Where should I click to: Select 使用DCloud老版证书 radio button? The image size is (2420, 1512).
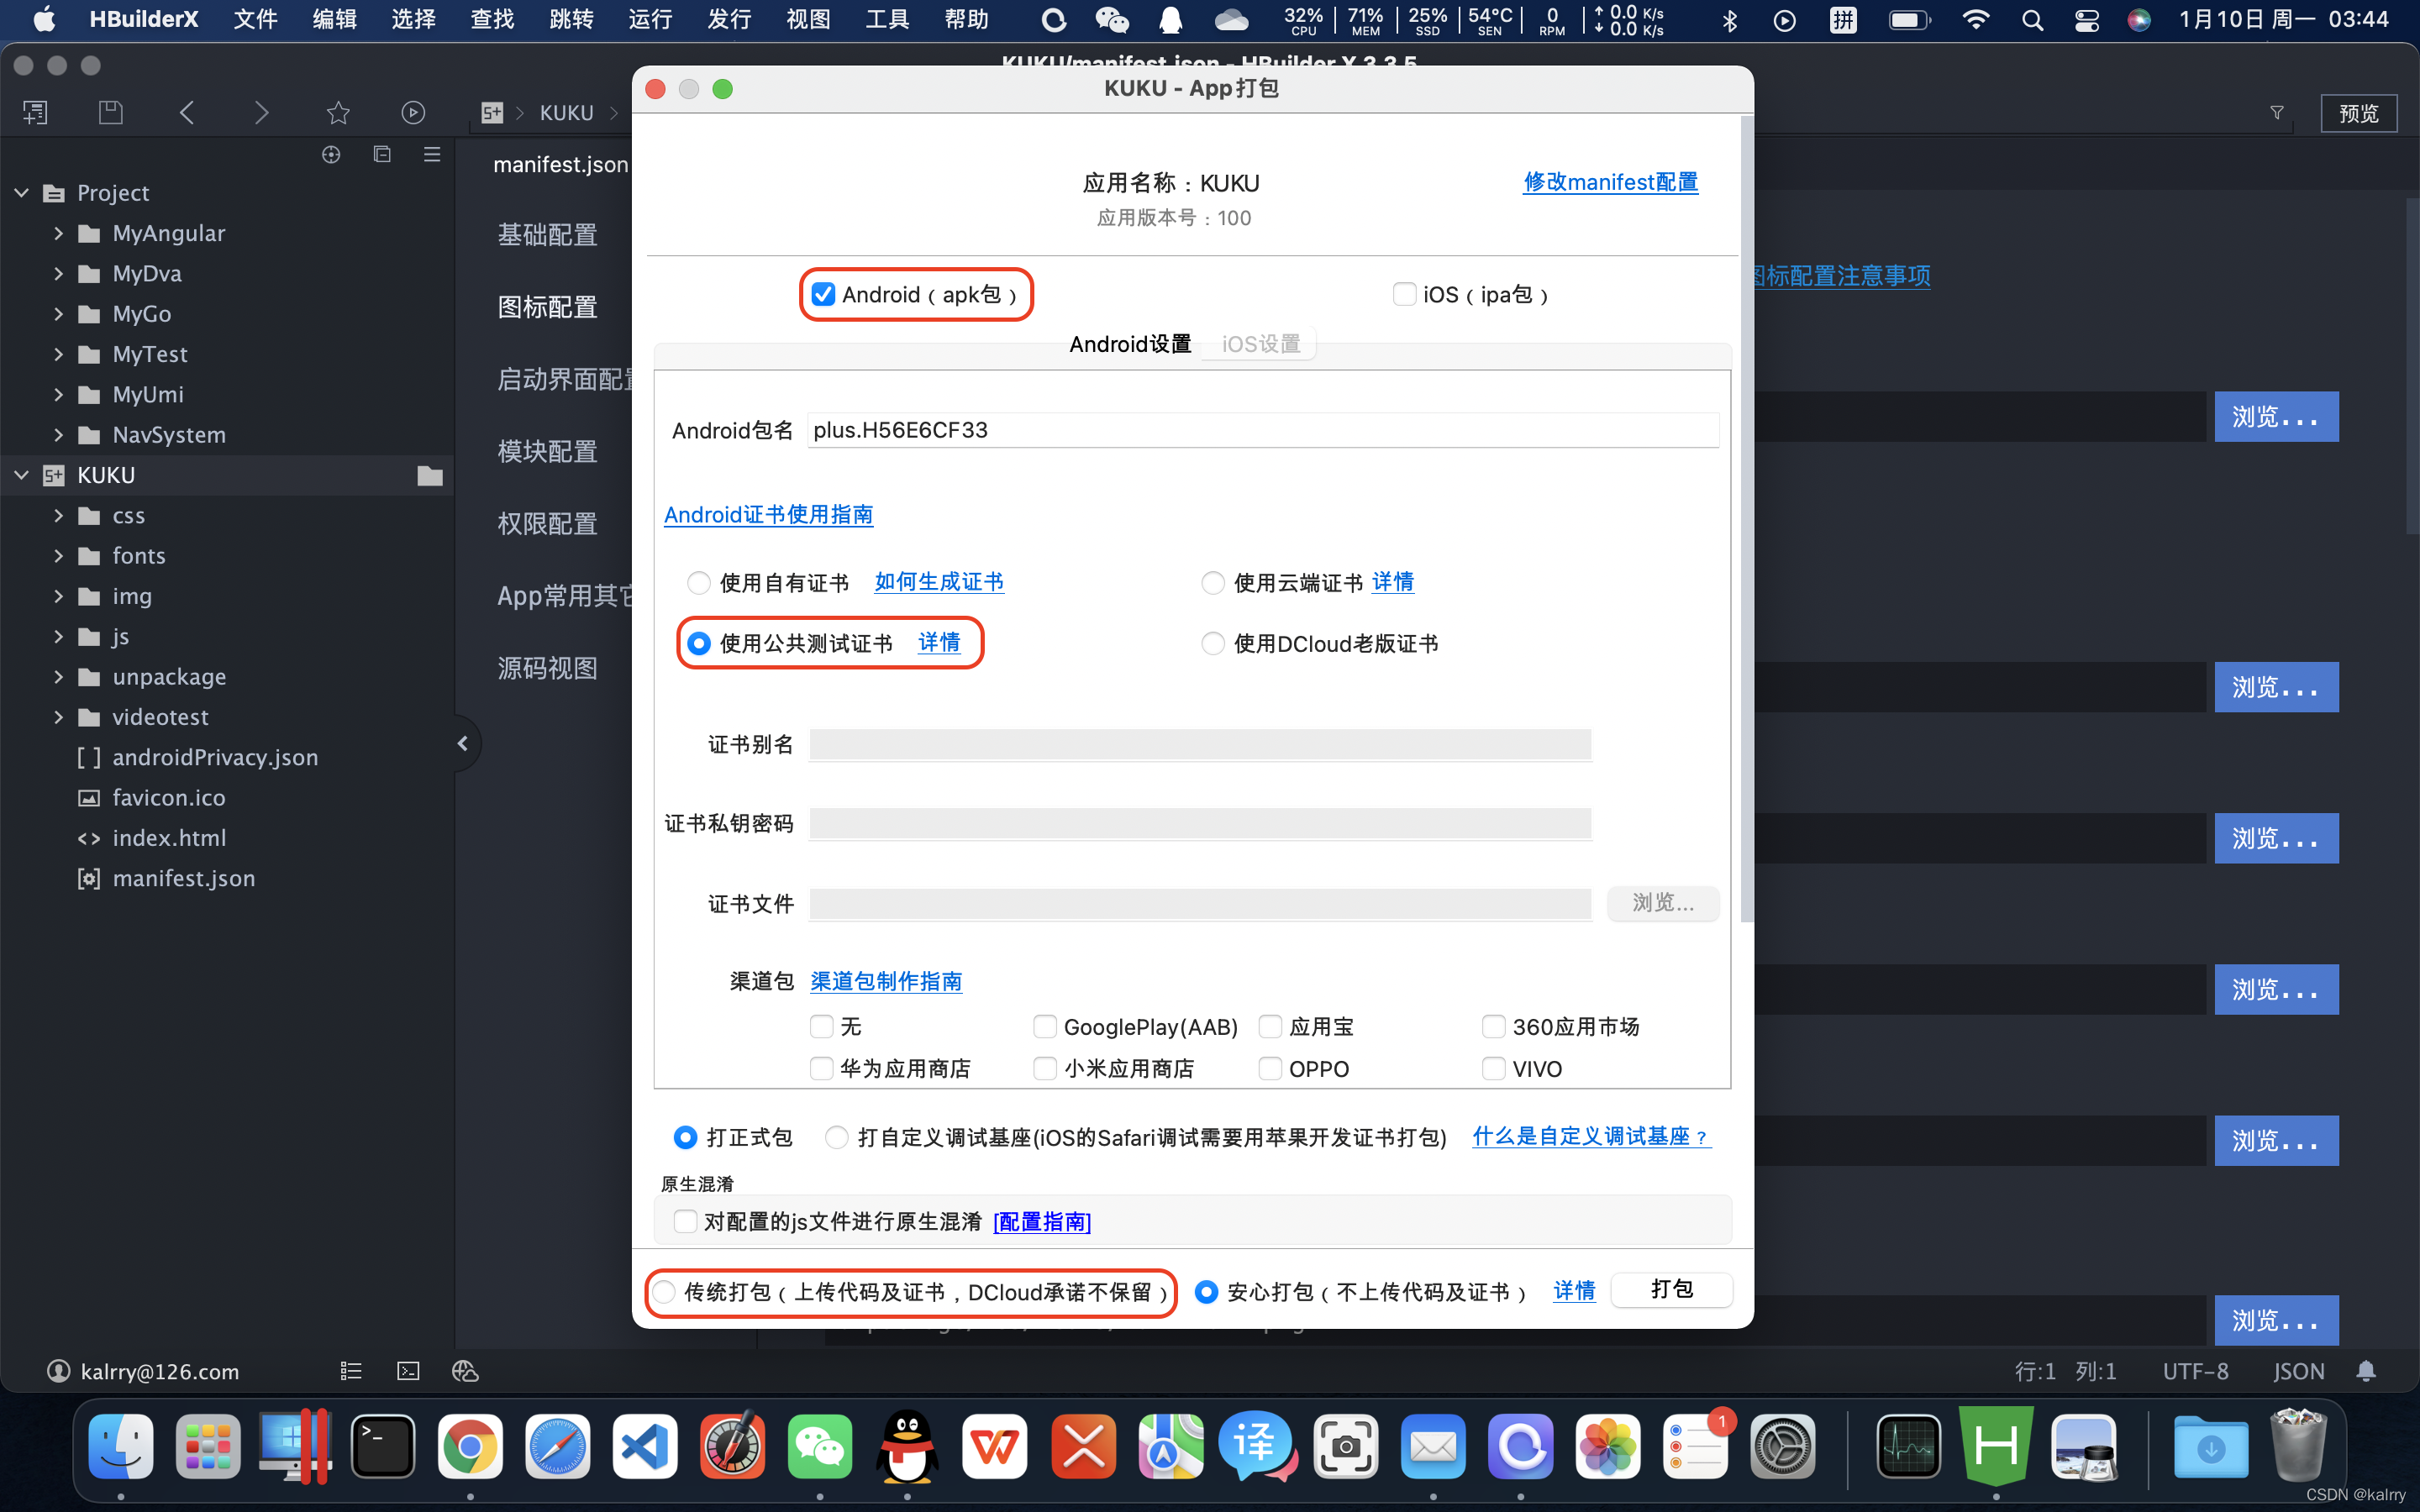point(1213,643)
